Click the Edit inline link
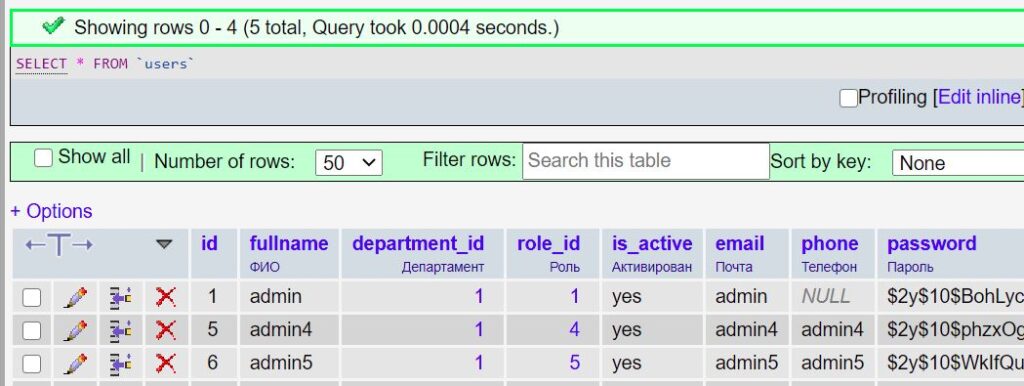 point(979,97)
